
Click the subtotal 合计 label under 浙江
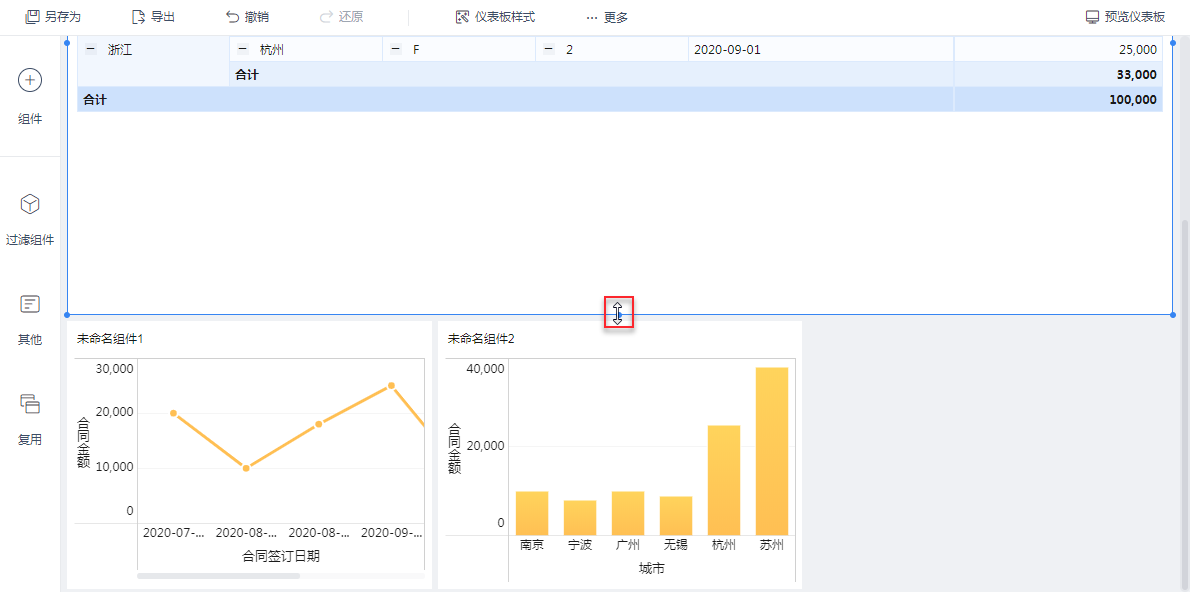(x=247, y=74)
